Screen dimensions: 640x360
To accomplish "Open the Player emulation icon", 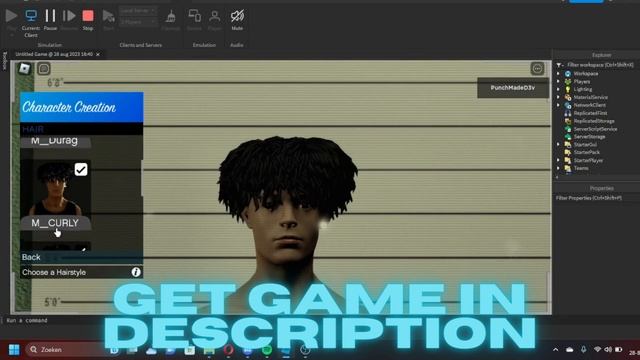I will click(x=214, y=16).
